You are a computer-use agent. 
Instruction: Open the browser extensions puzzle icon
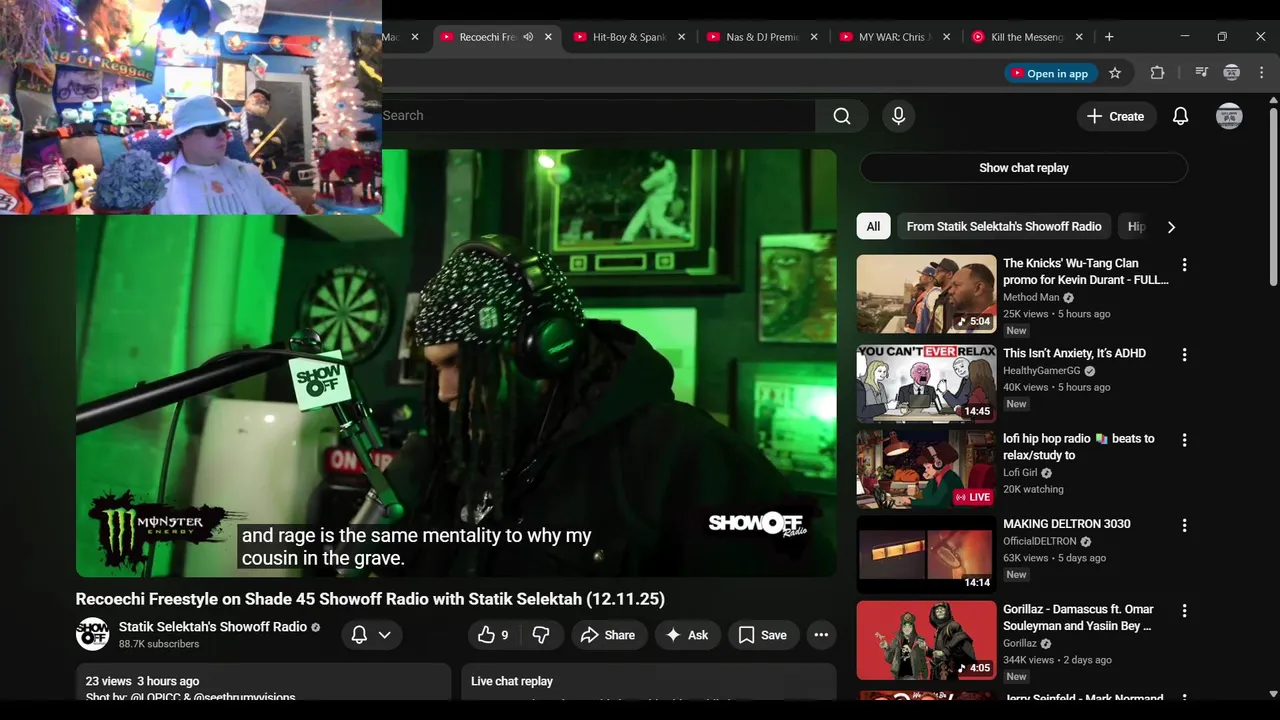(x=1157, y=73)
